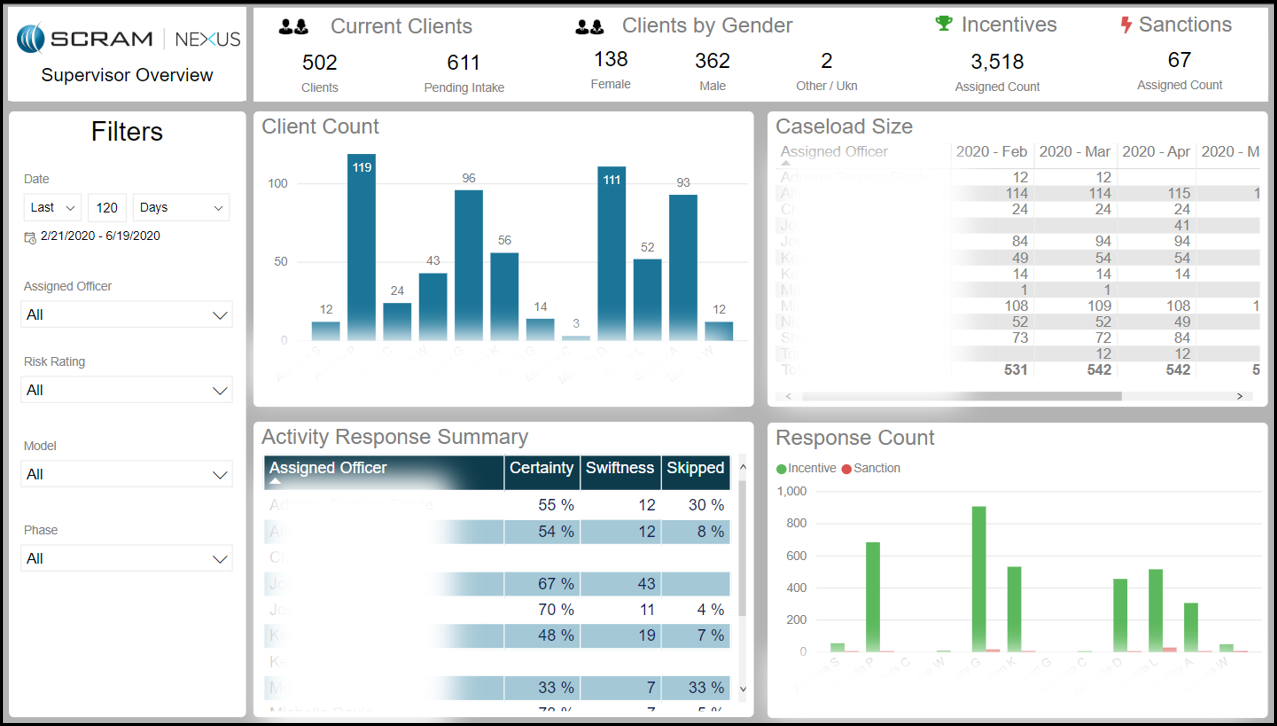Sort table by Swiftness column header
1277x726 pixels.
pyautogui.click(x=620, y=468)
